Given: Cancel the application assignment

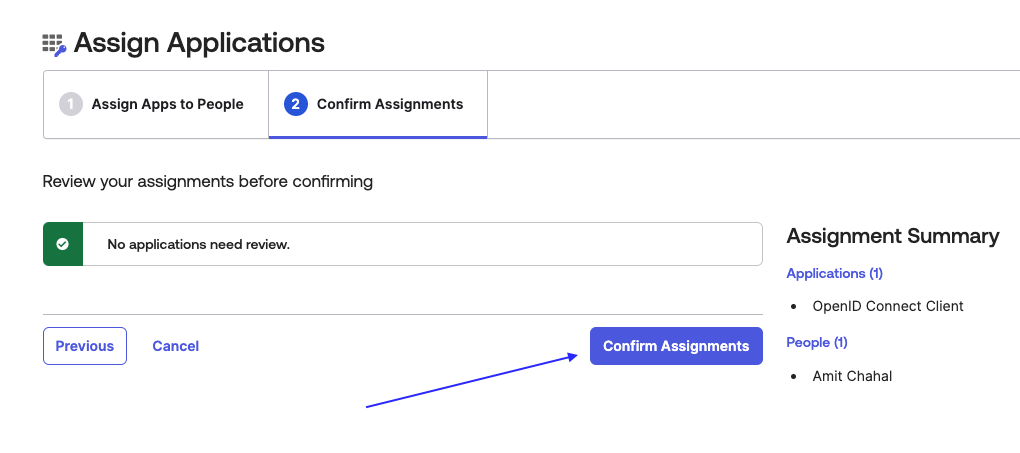Looking at the screenshot, I should coord(175,346).
